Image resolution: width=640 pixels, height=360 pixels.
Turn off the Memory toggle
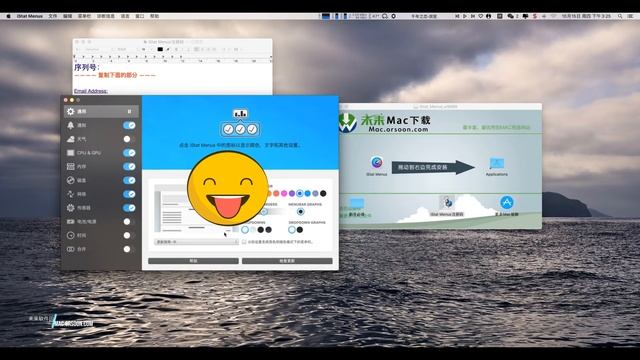point(129,167)
